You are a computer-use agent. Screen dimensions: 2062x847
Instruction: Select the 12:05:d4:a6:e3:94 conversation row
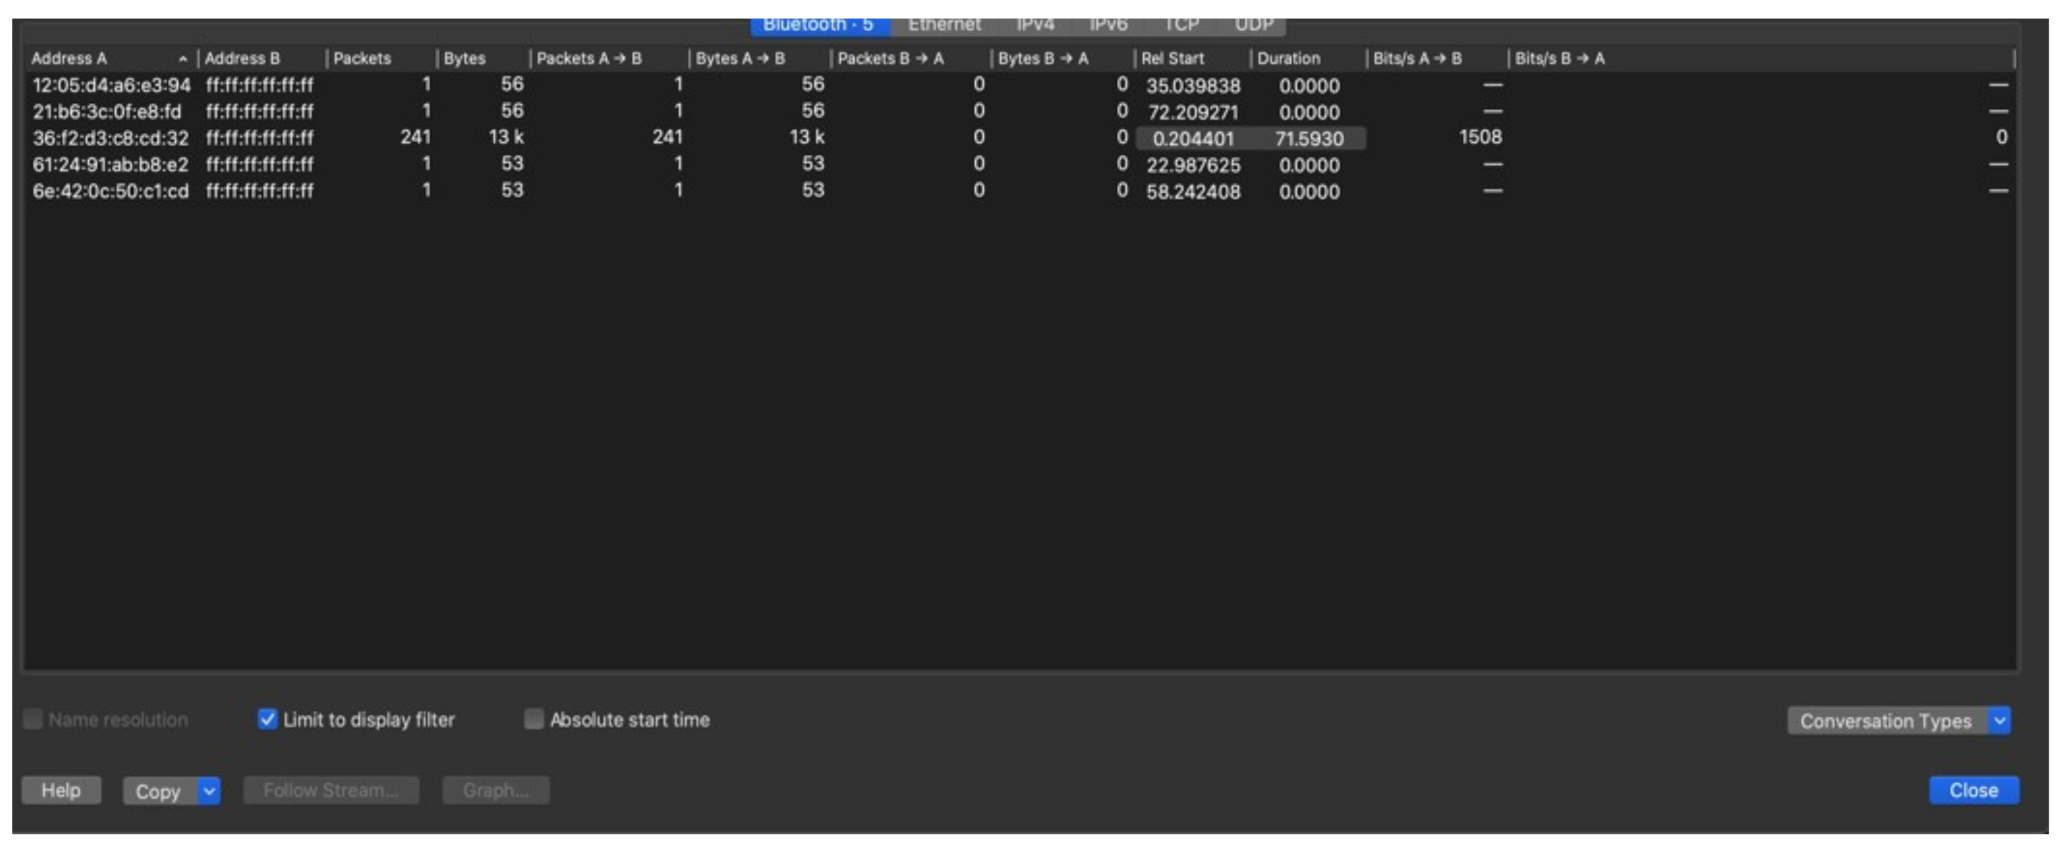pyautogui.click(x=110, y=86)
